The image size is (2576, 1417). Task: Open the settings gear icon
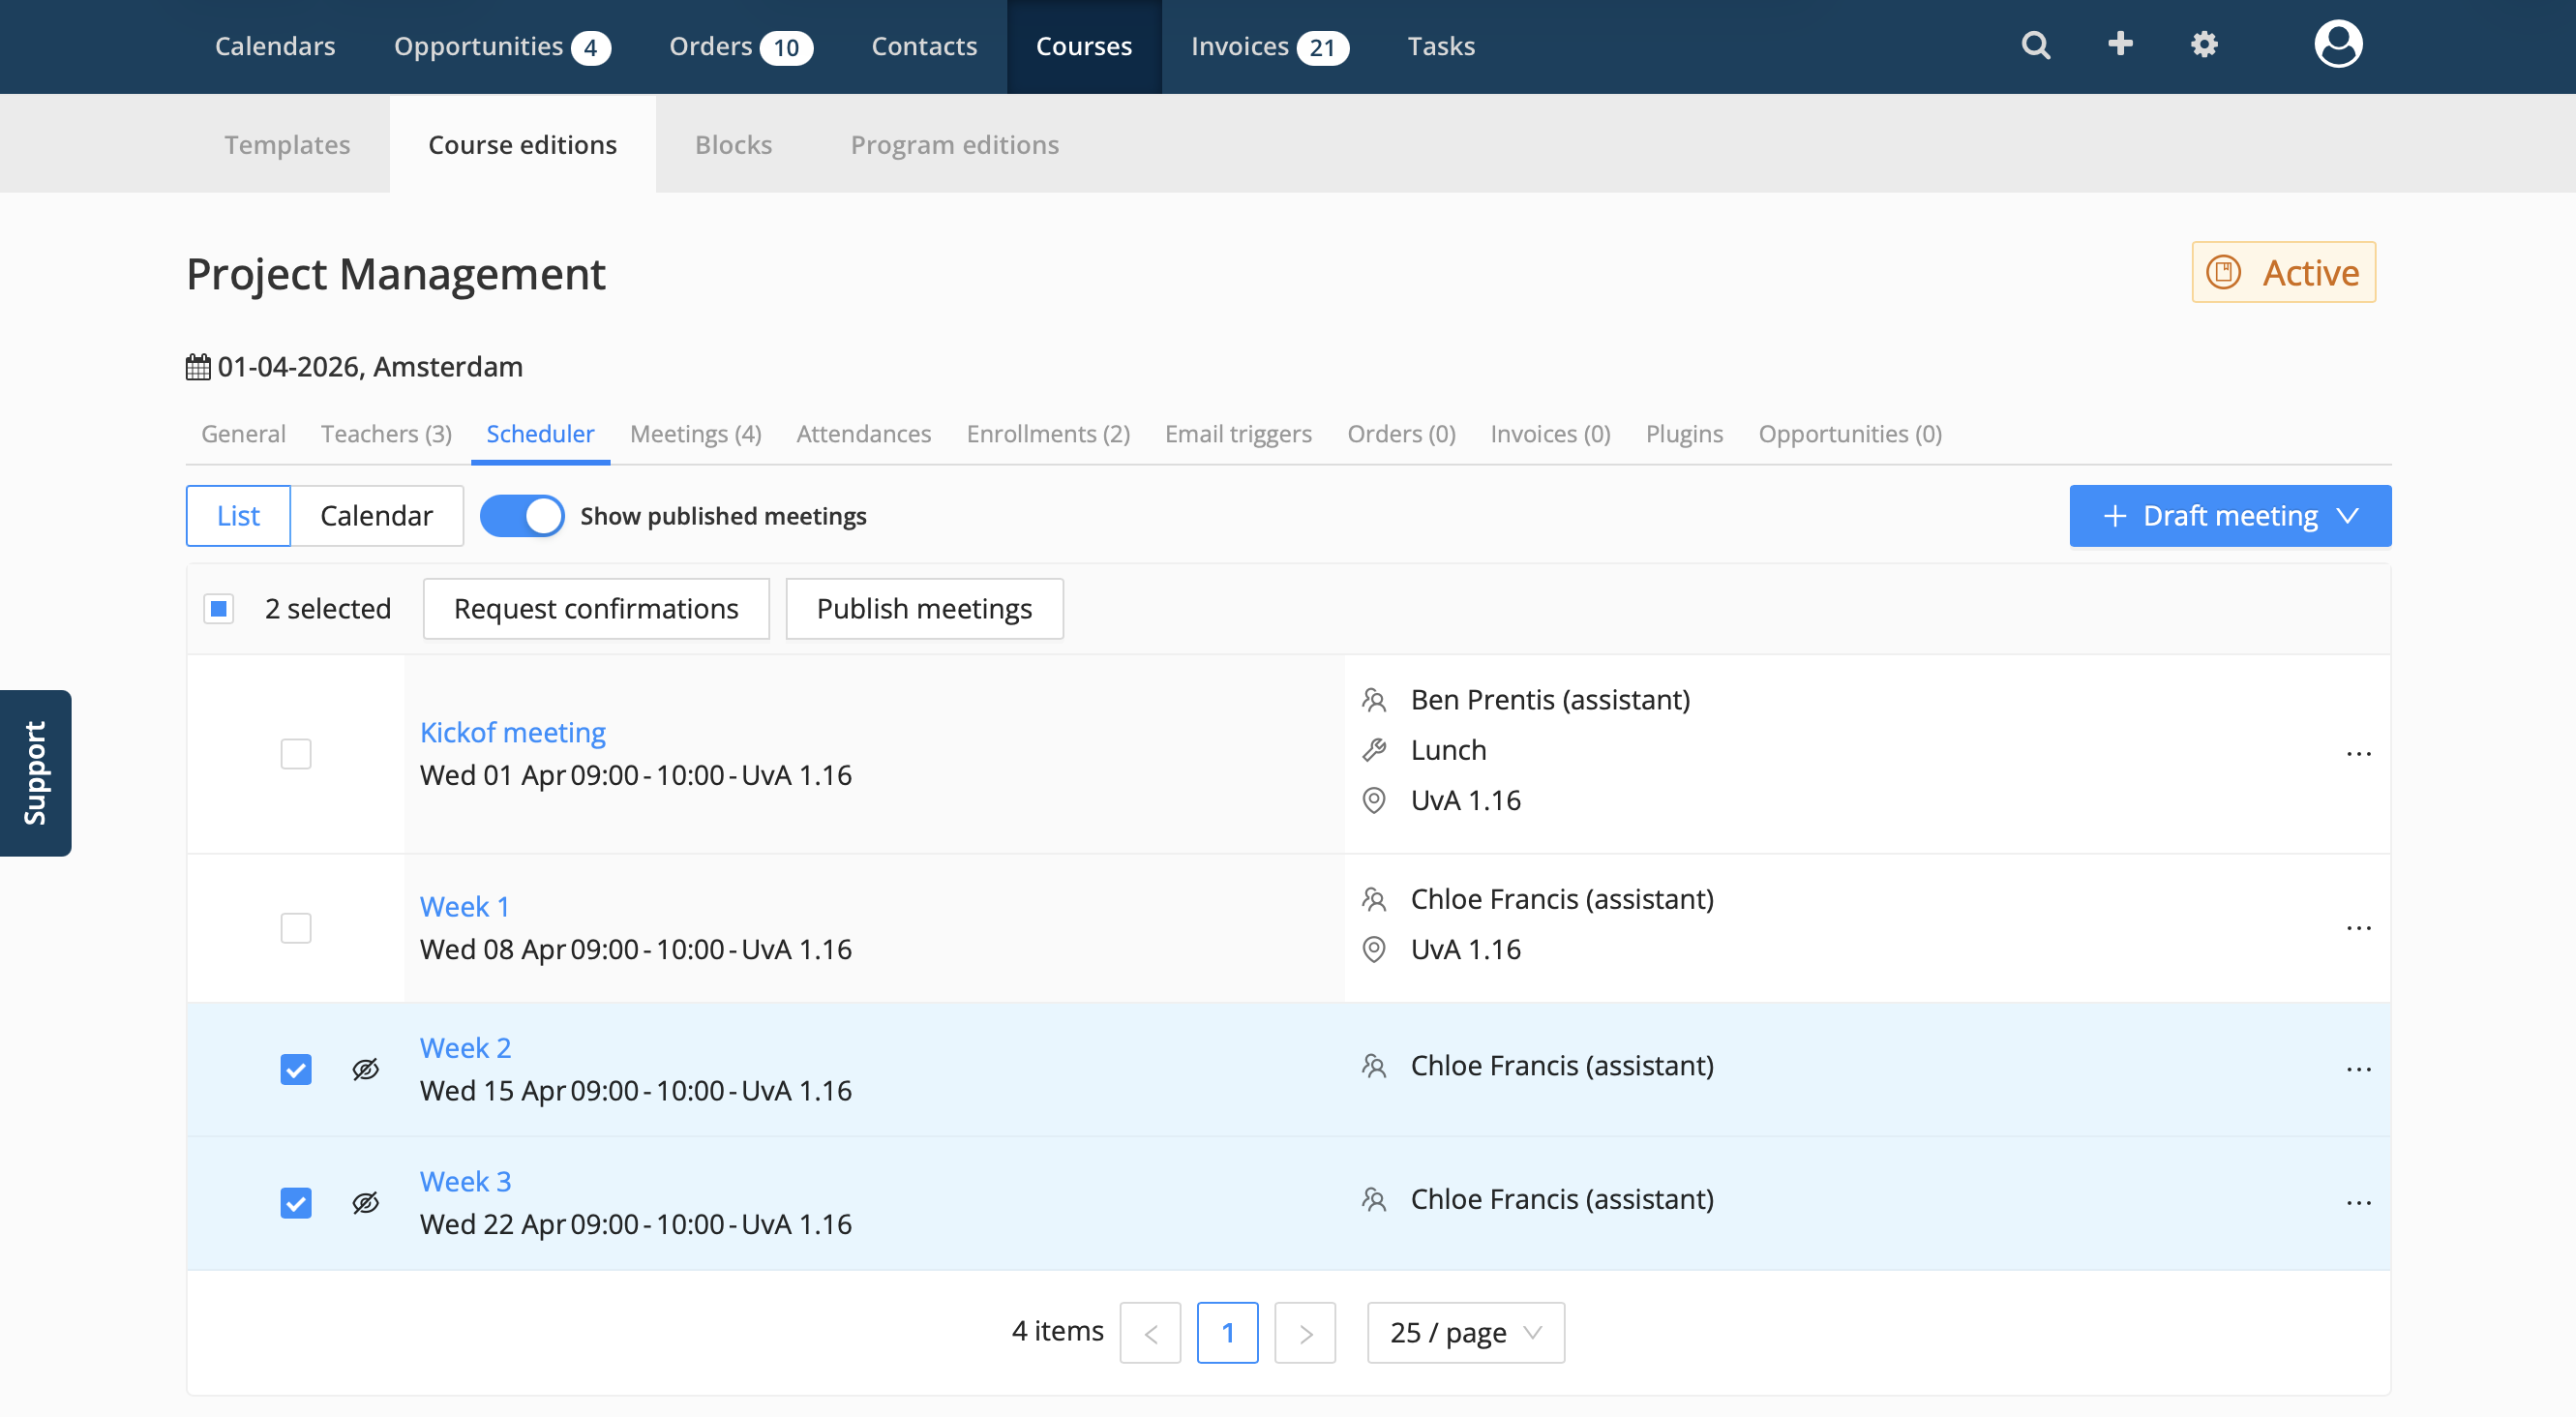point(2204,45)
